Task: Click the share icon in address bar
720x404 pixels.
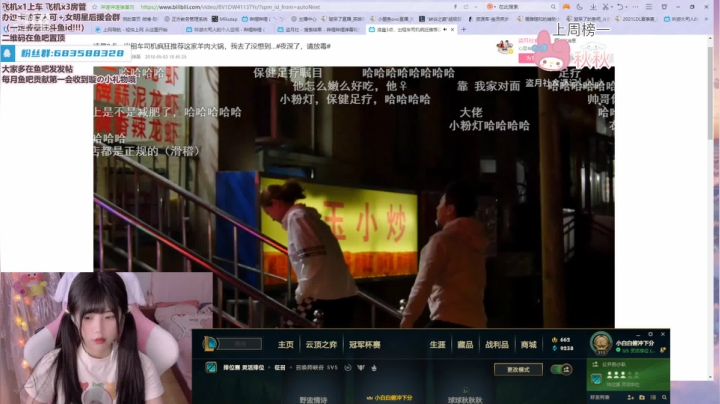Action: click(466, 7)
